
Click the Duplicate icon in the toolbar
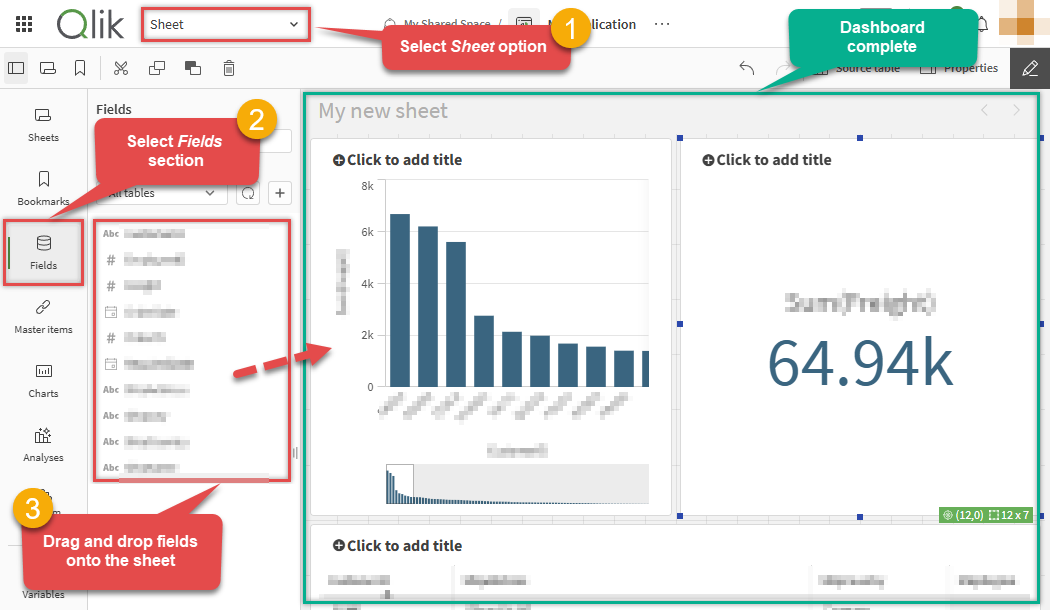pyautogui.click(x=155, y=67)
